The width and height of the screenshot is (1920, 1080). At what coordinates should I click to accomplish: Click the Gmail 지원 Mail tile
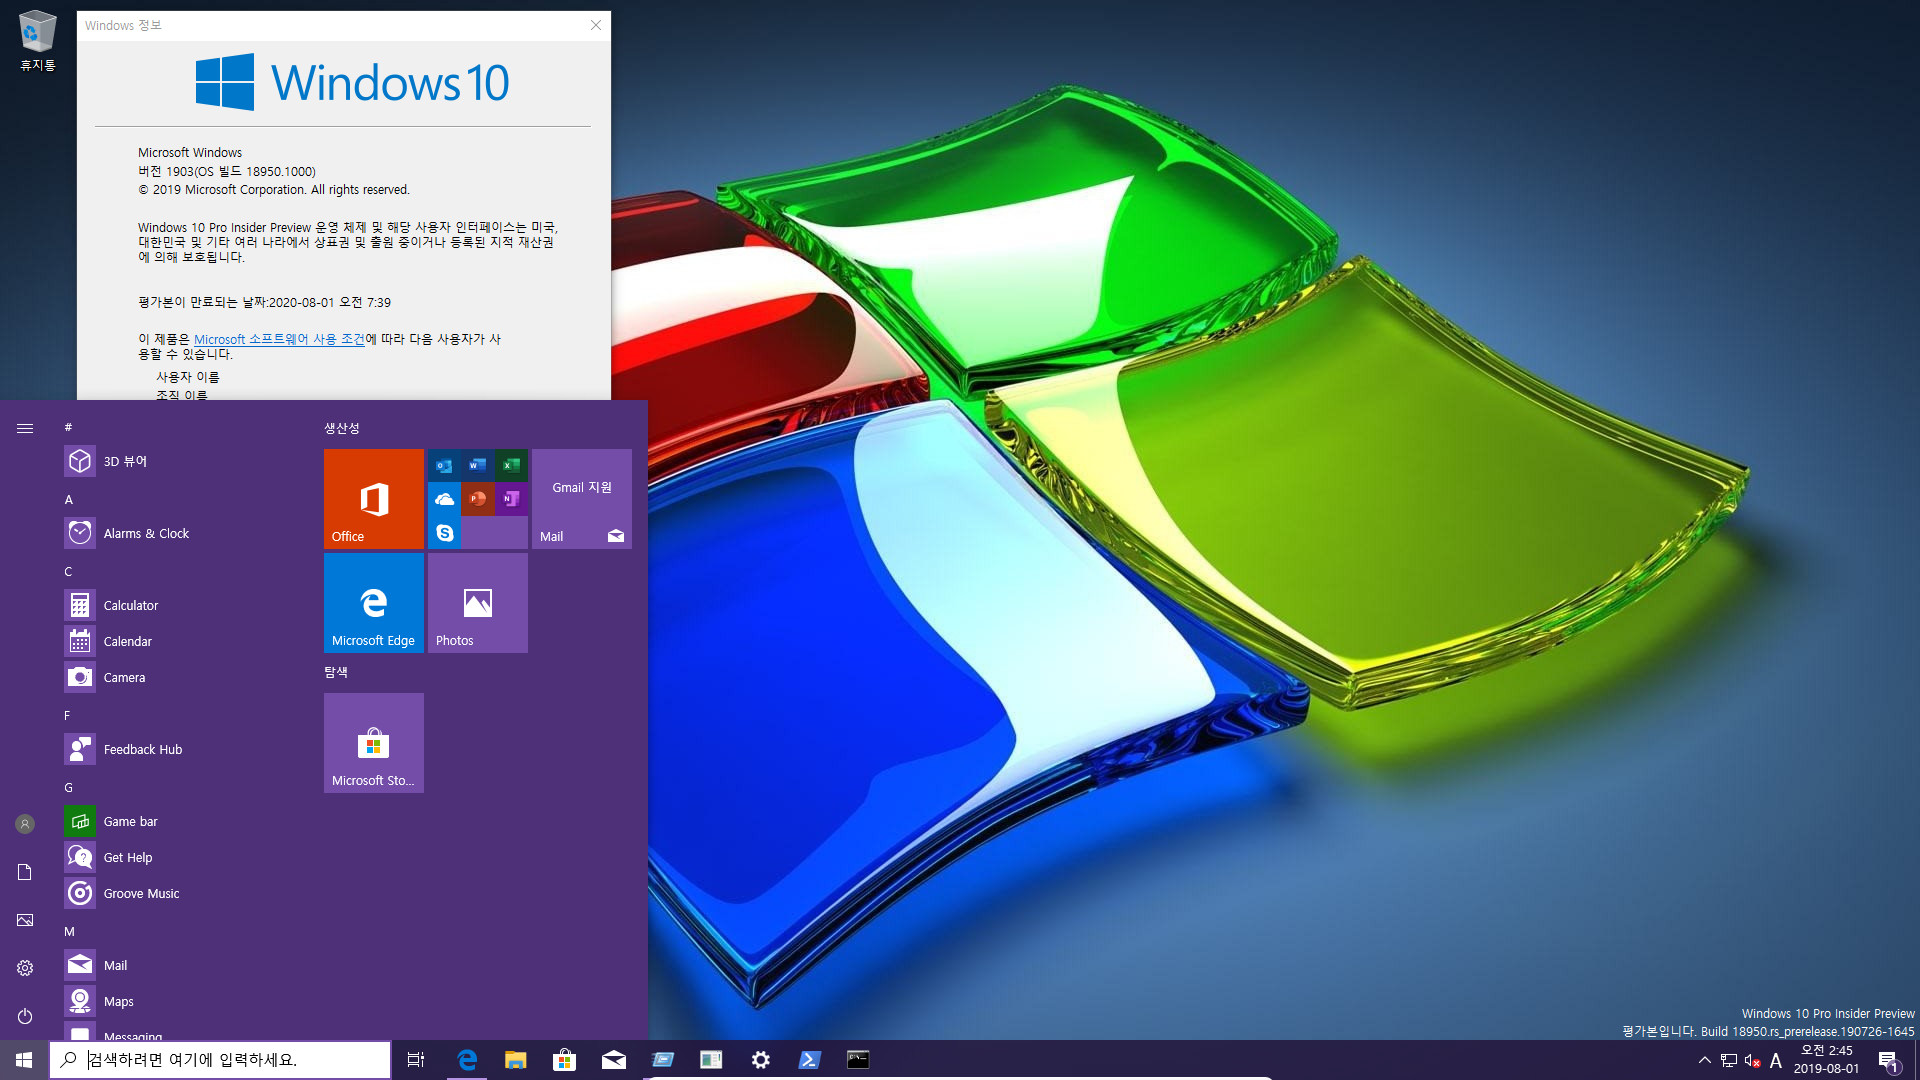click(582, 499)
